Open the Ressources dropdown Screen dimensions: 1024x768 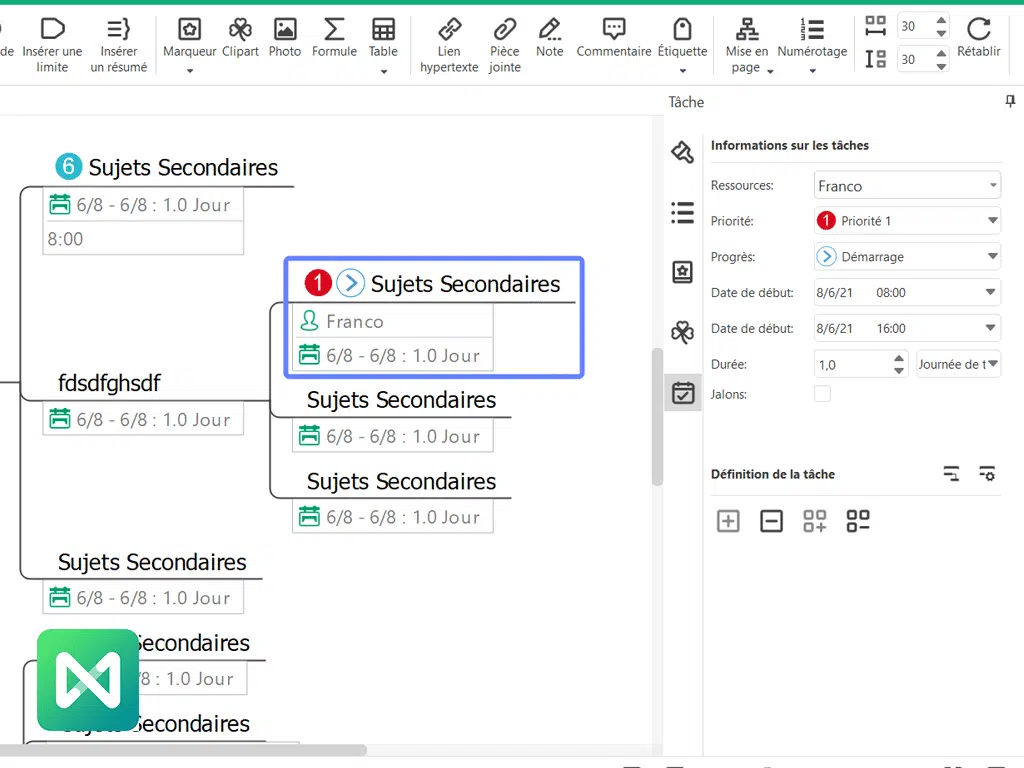pos(992,186)
